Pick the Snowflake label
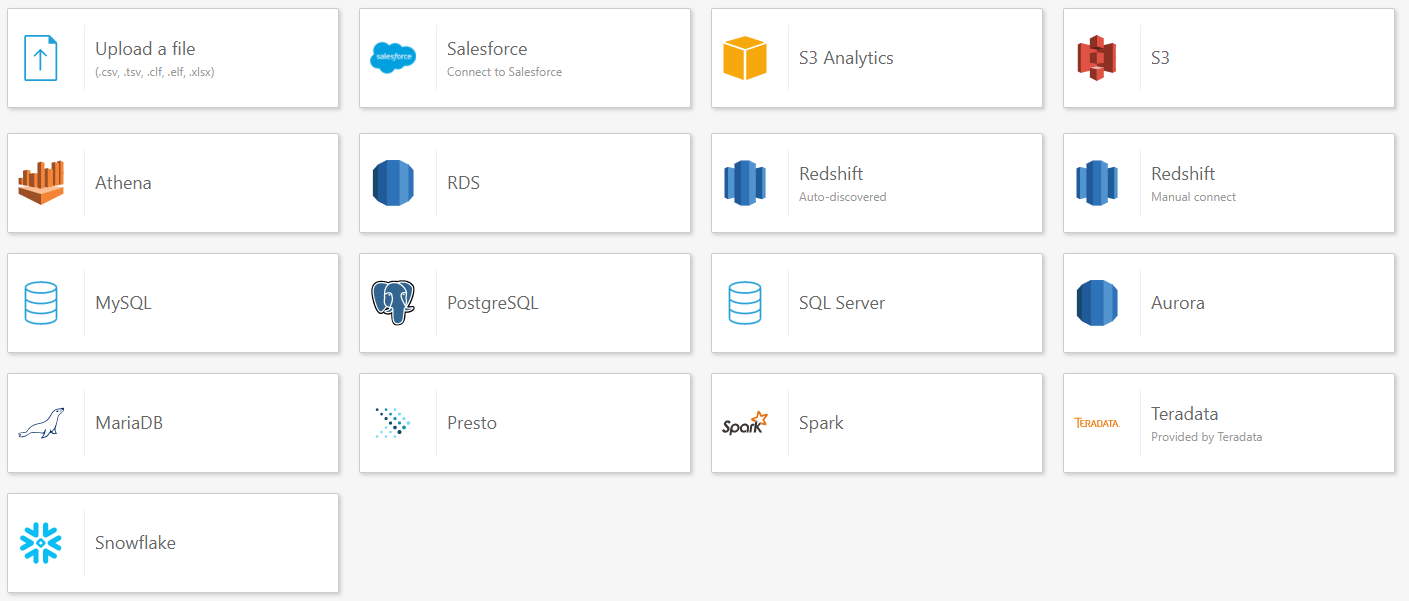The width and height of the screenshot is (1409, 601). click(x=135, y=543)
